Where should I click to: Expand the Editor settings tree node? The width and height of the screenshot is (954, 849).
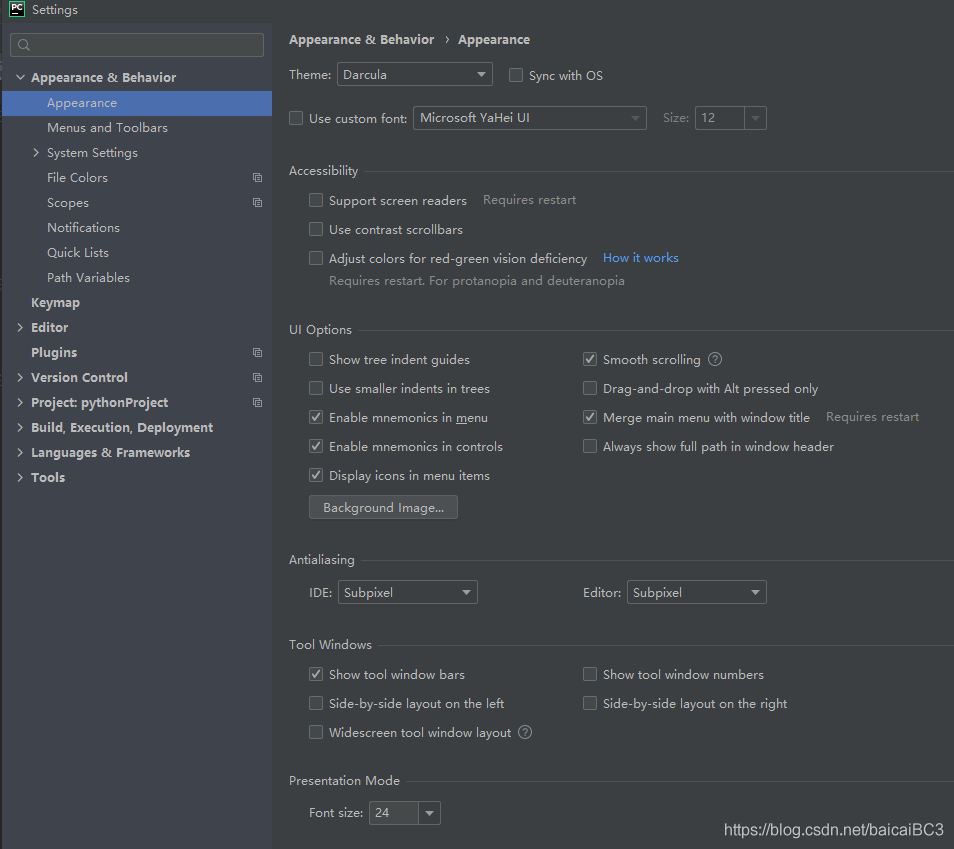(20, 328)
